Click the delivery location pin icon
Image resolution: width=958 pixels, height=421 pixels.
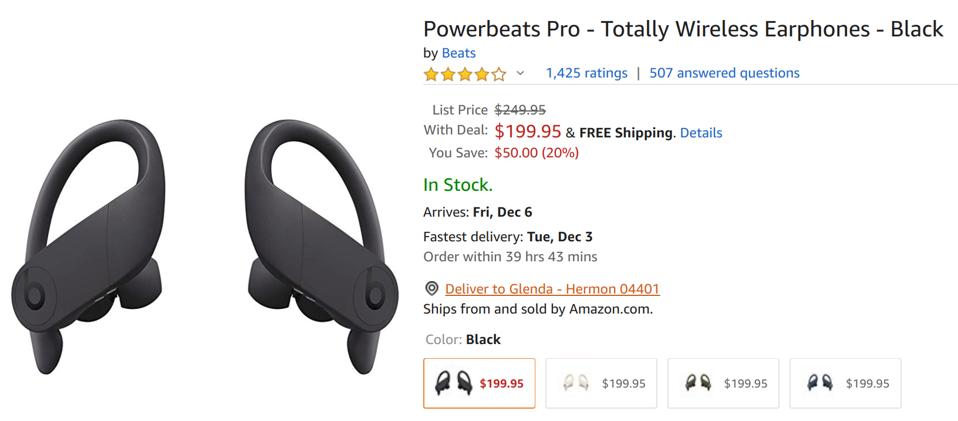431,289
